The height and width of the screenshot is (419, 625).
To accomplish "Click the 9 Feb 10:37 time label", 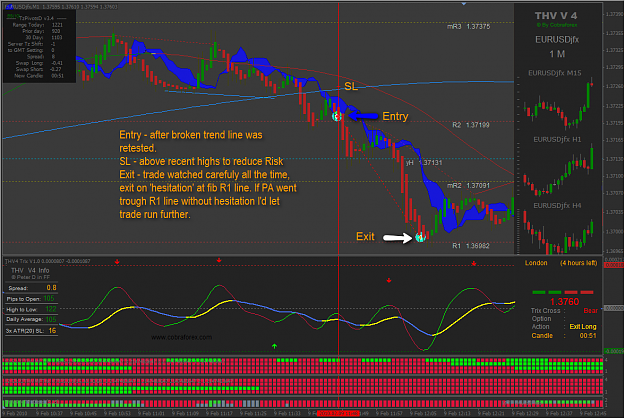I will (50, 413).
